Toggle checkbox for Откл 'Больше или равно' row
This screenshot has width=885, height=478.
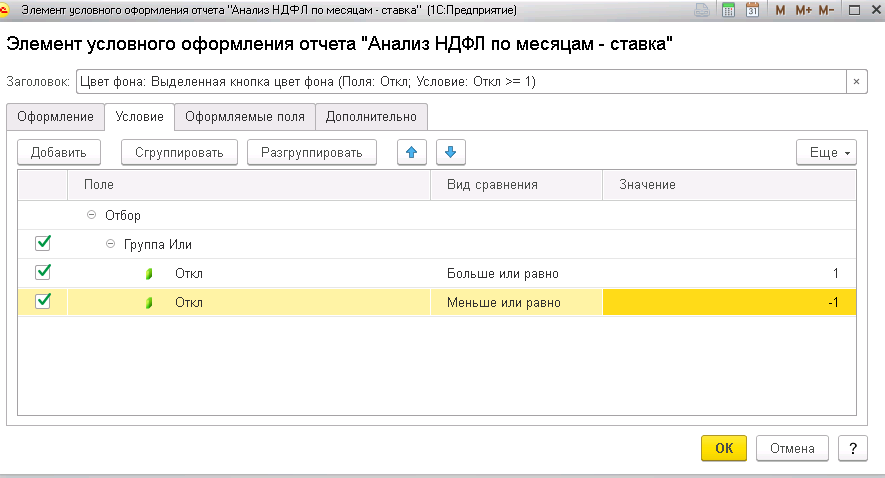click(43, 273)
